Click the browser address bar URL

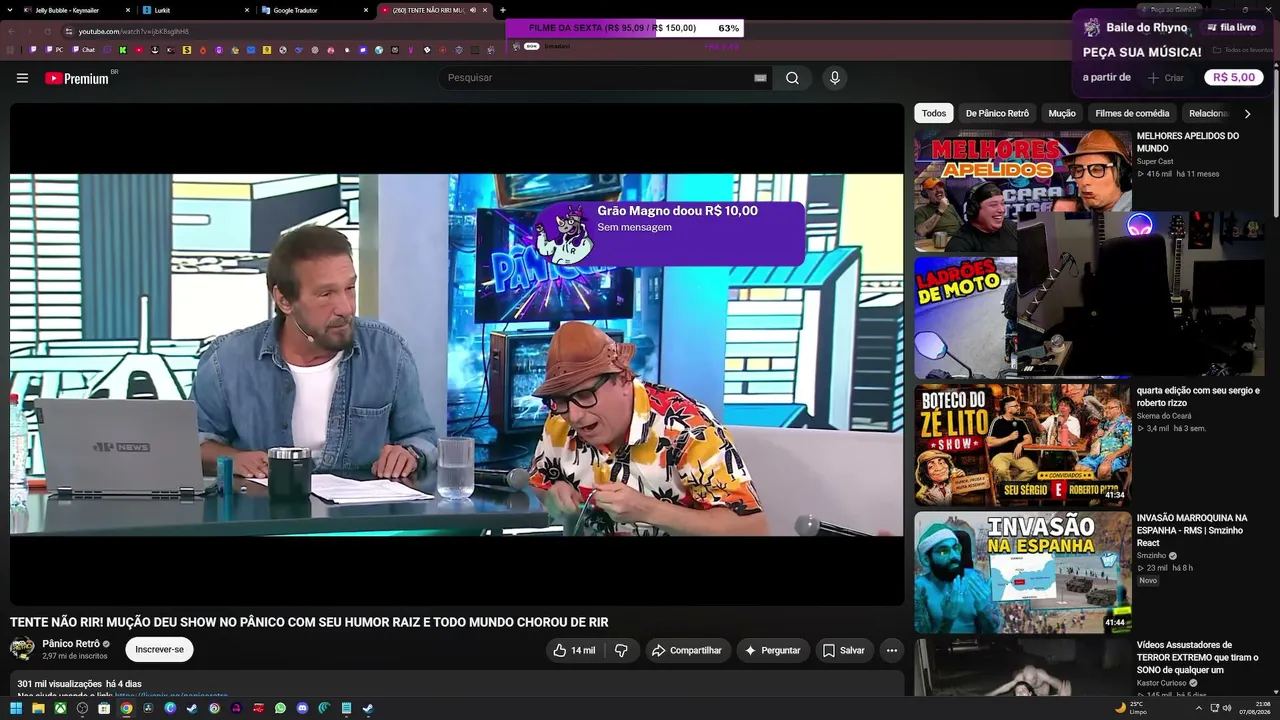pos(133,31)
